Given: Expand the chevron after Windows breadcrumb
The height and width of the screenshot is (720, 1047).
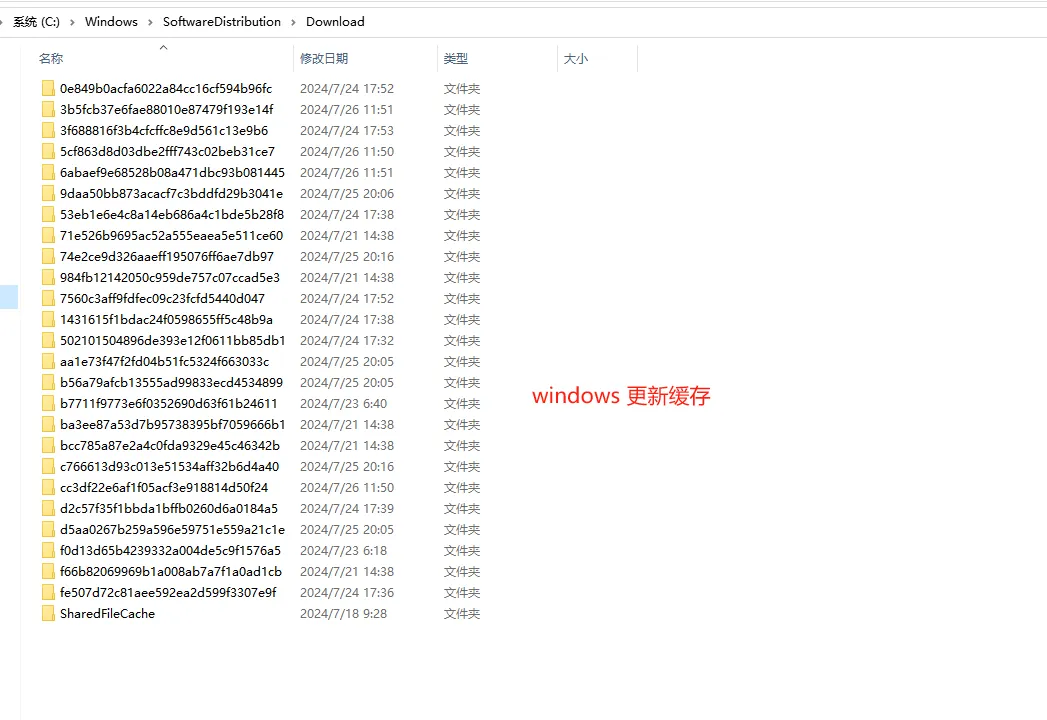Looking at the screenshot, I should [x=149, y=21].
